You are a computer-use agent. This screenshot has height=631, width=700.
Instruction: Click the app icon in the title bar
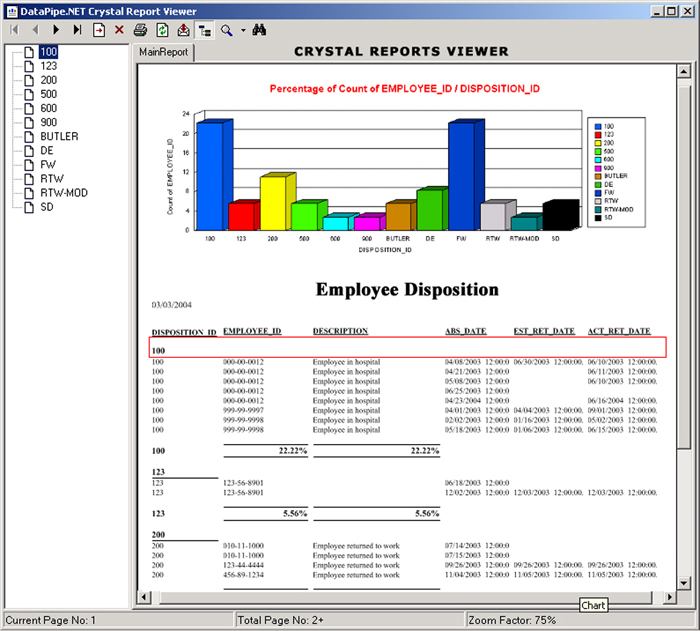(x=12, y=12)
